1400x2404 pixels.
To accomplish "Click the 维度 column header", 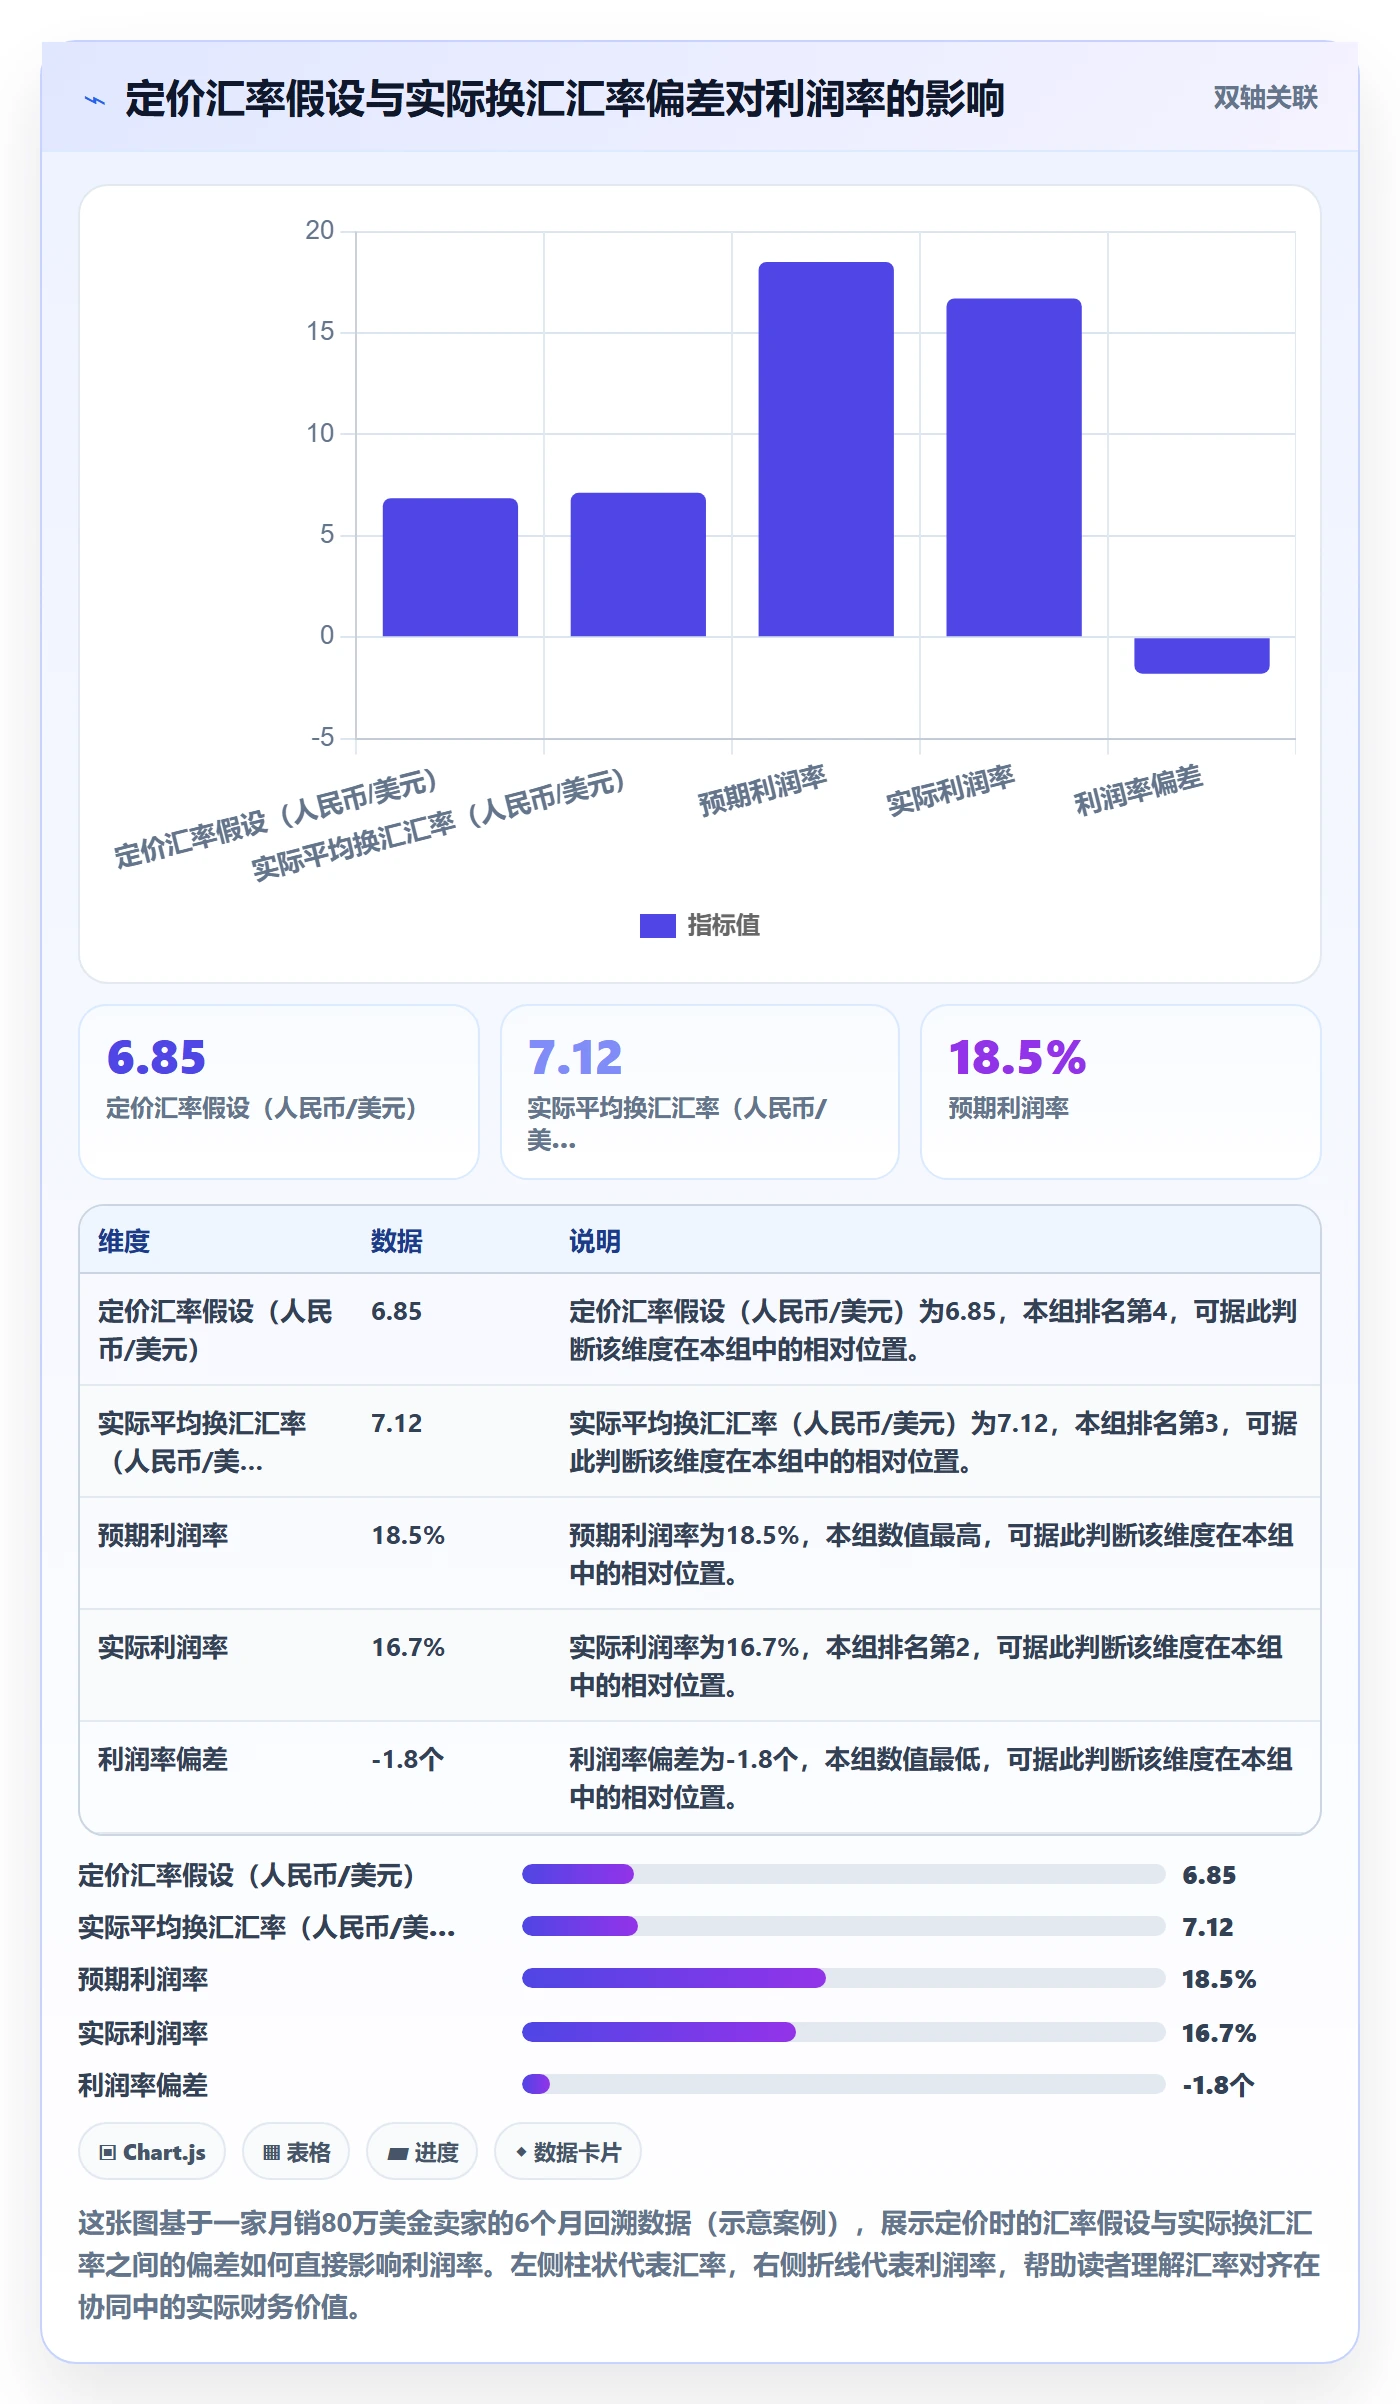I will 124,1241.
